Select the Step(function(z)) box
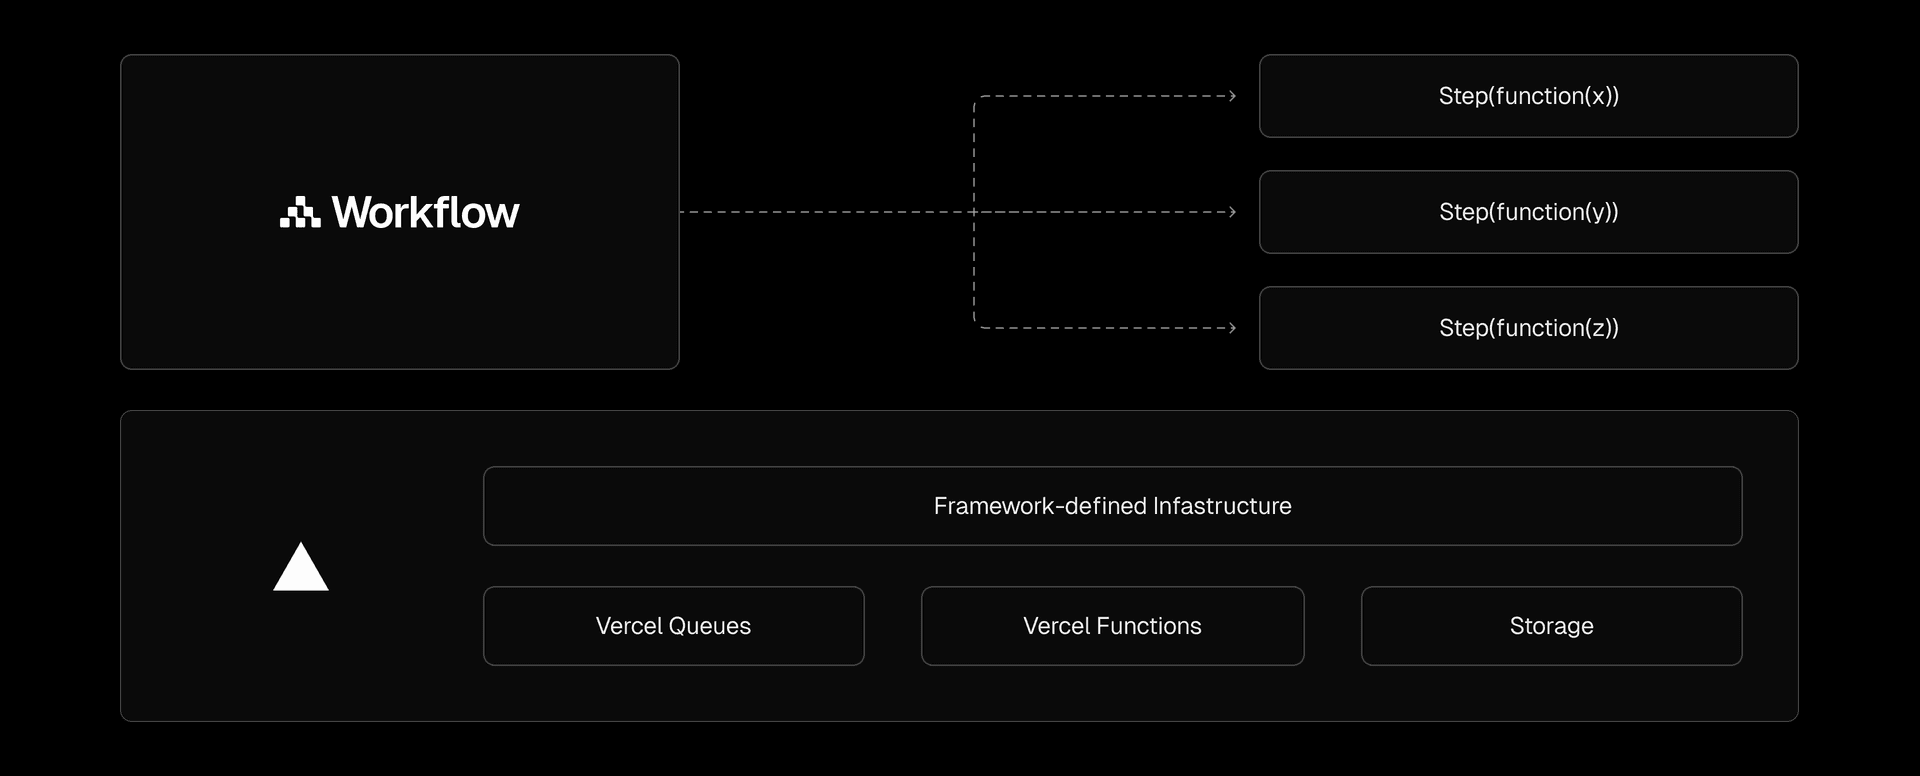This screenshot has width=1920, height=776. point(1528,328)
